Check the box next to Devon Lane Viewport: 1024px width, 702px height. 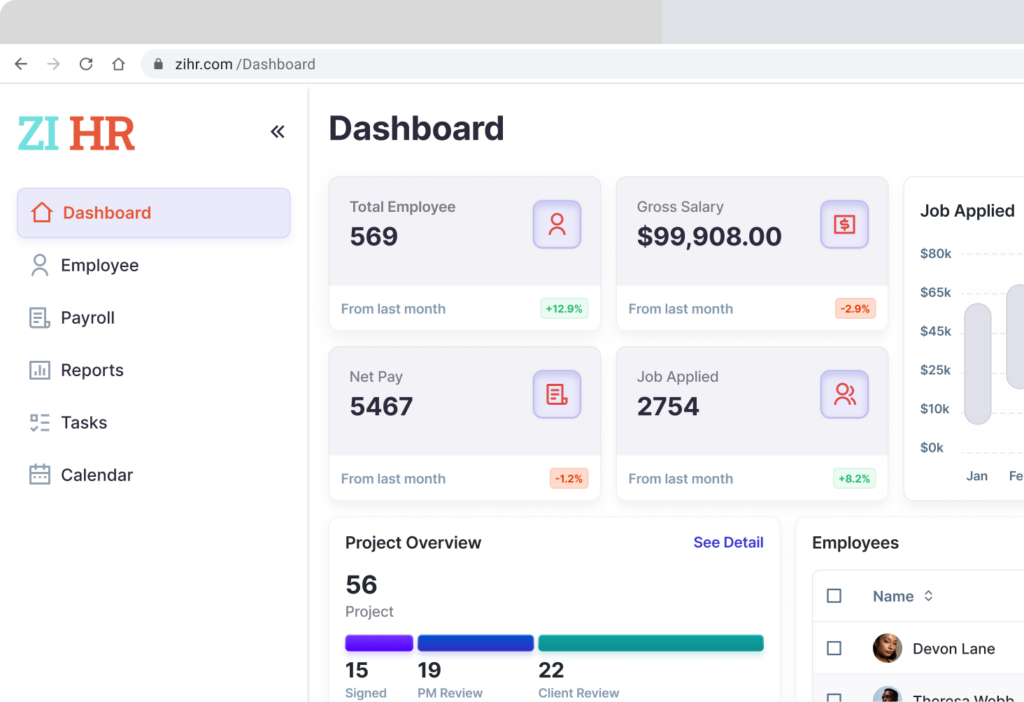click(x=834, y=648)
